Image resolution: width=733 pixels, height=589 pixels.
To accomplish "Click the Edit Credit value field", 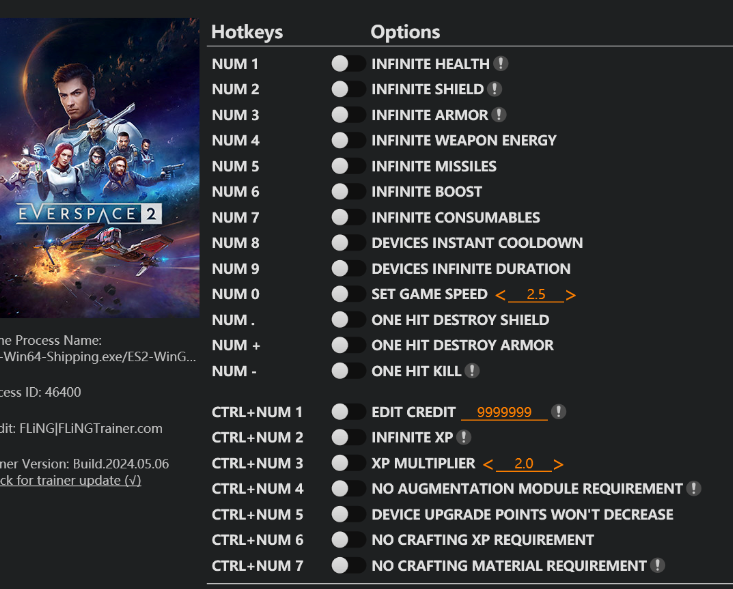I will (504, 412).
